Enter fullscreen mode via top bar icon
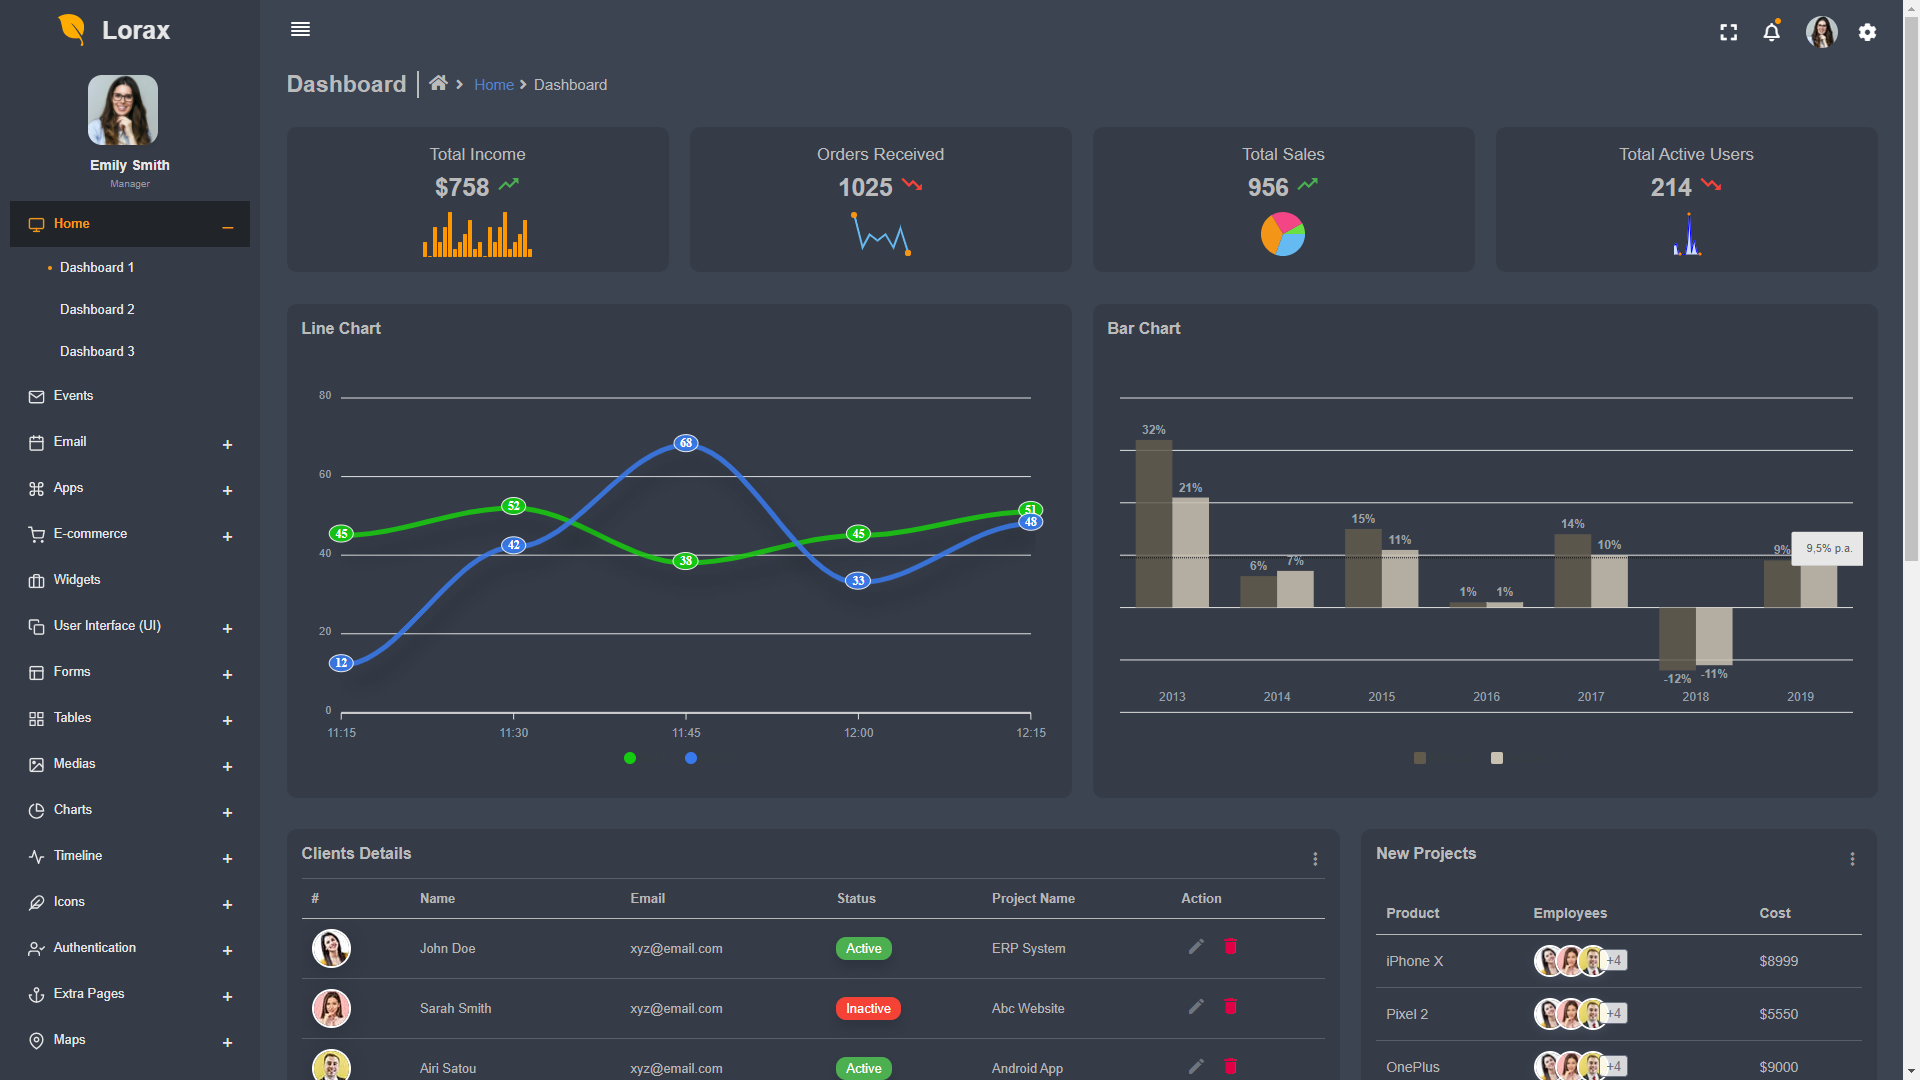The image size is (1920, 1080). click(1728, 32)
